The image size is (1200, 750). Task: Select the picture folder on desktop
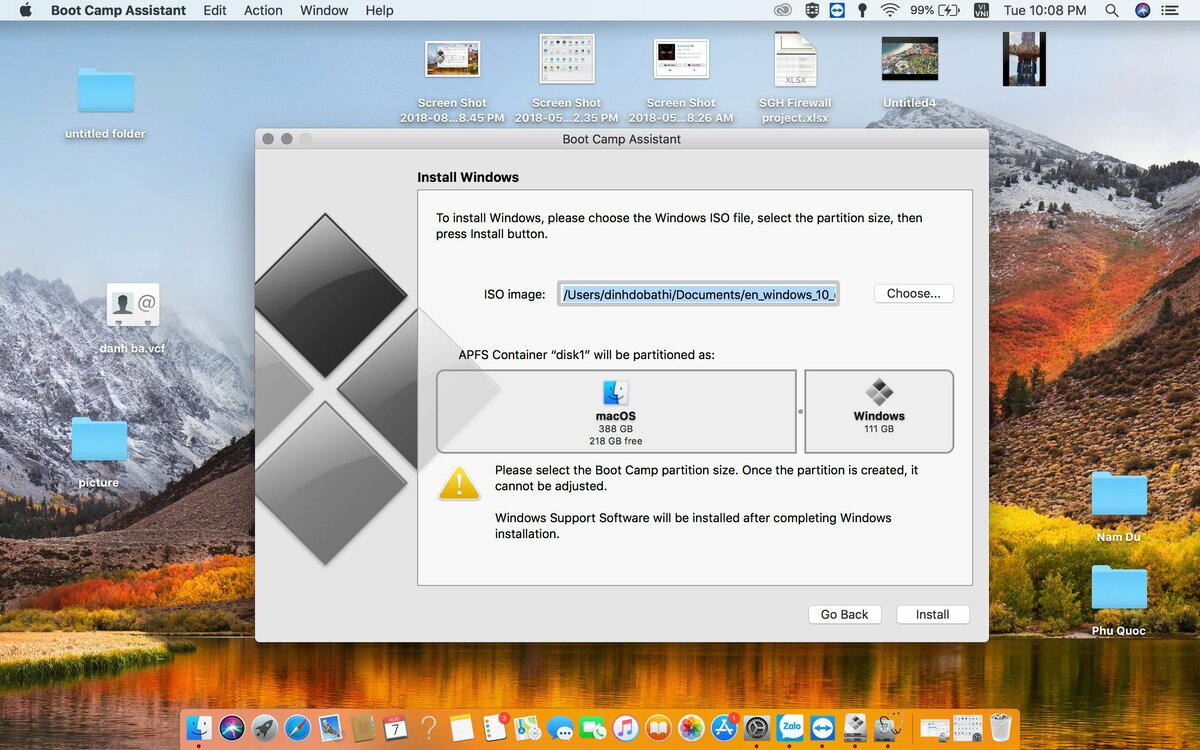point(99,452)
